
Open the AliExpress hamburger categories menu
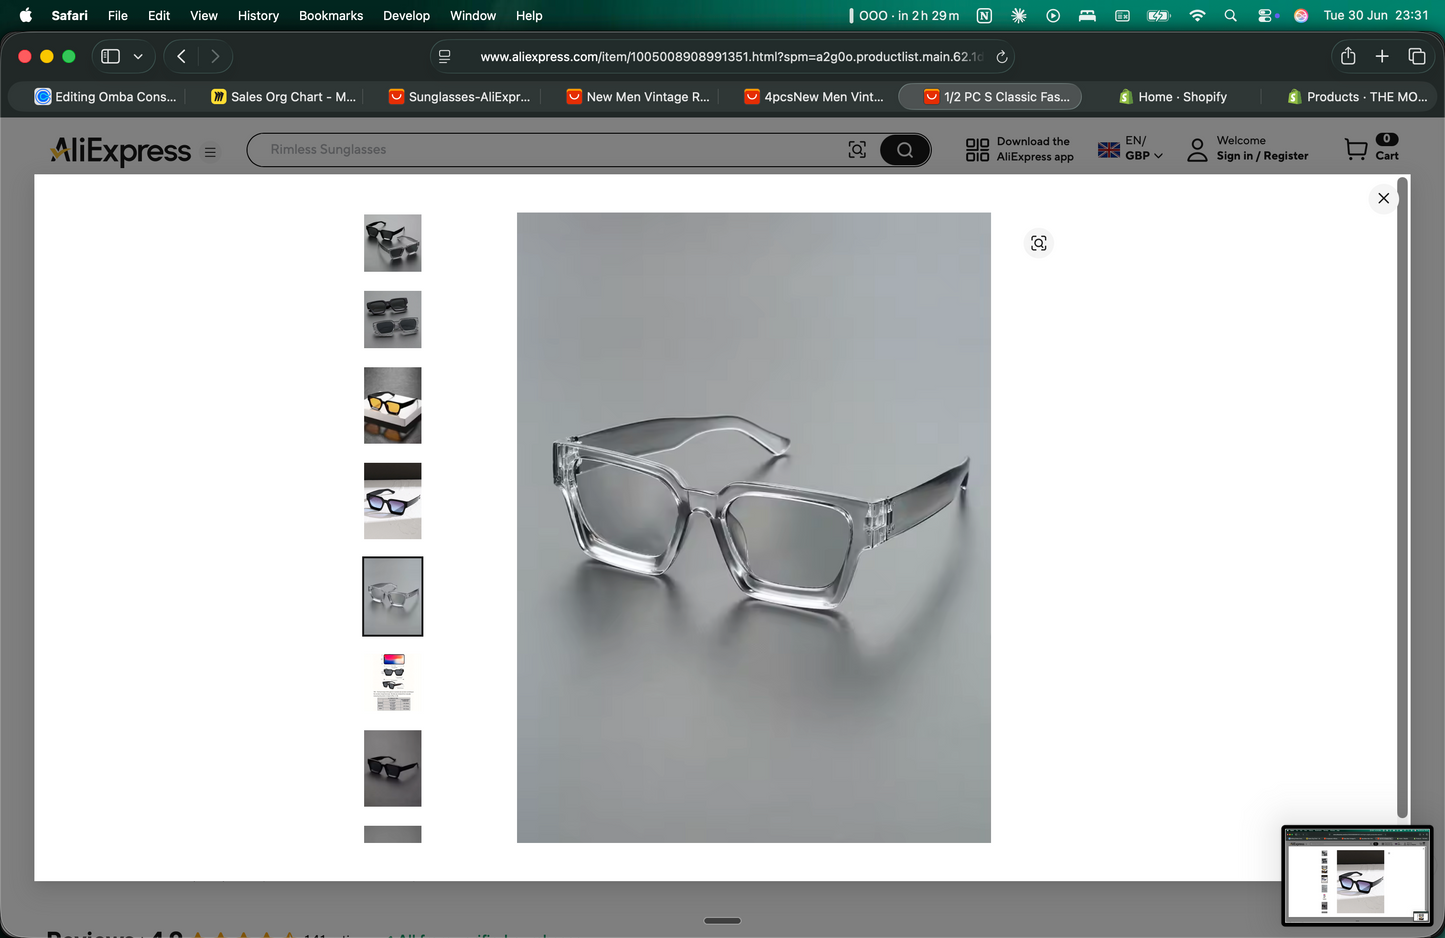(x=210, y=152)
